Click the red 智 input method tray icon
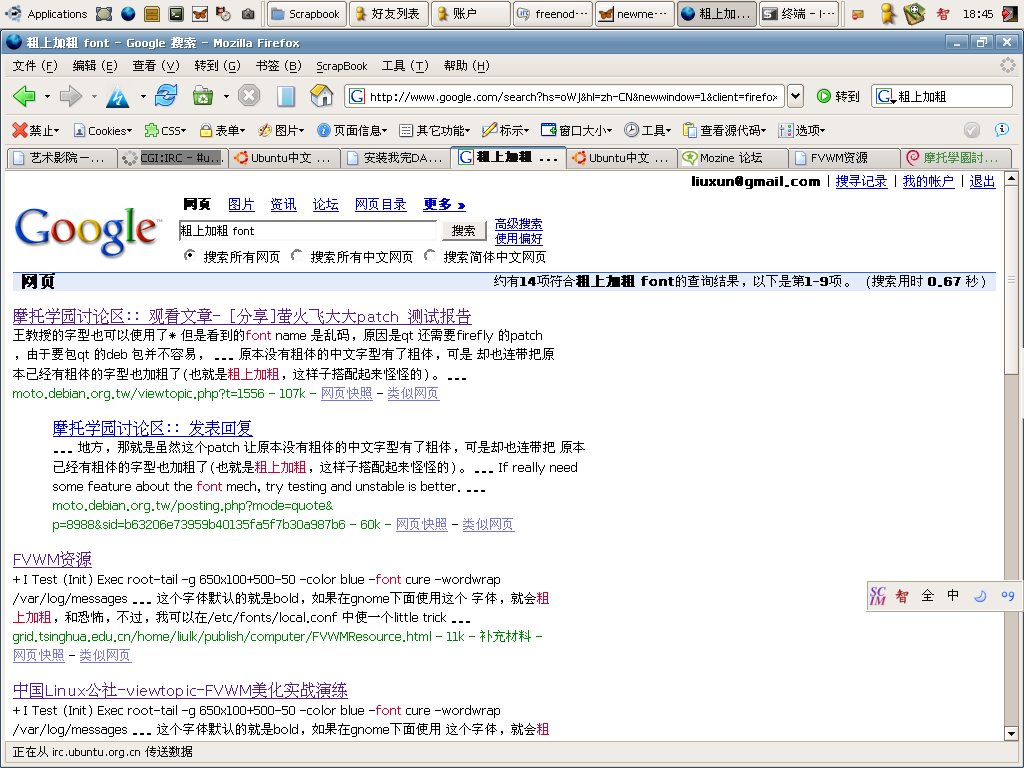This screenshot has height=768, width=1024. [942, 14]
